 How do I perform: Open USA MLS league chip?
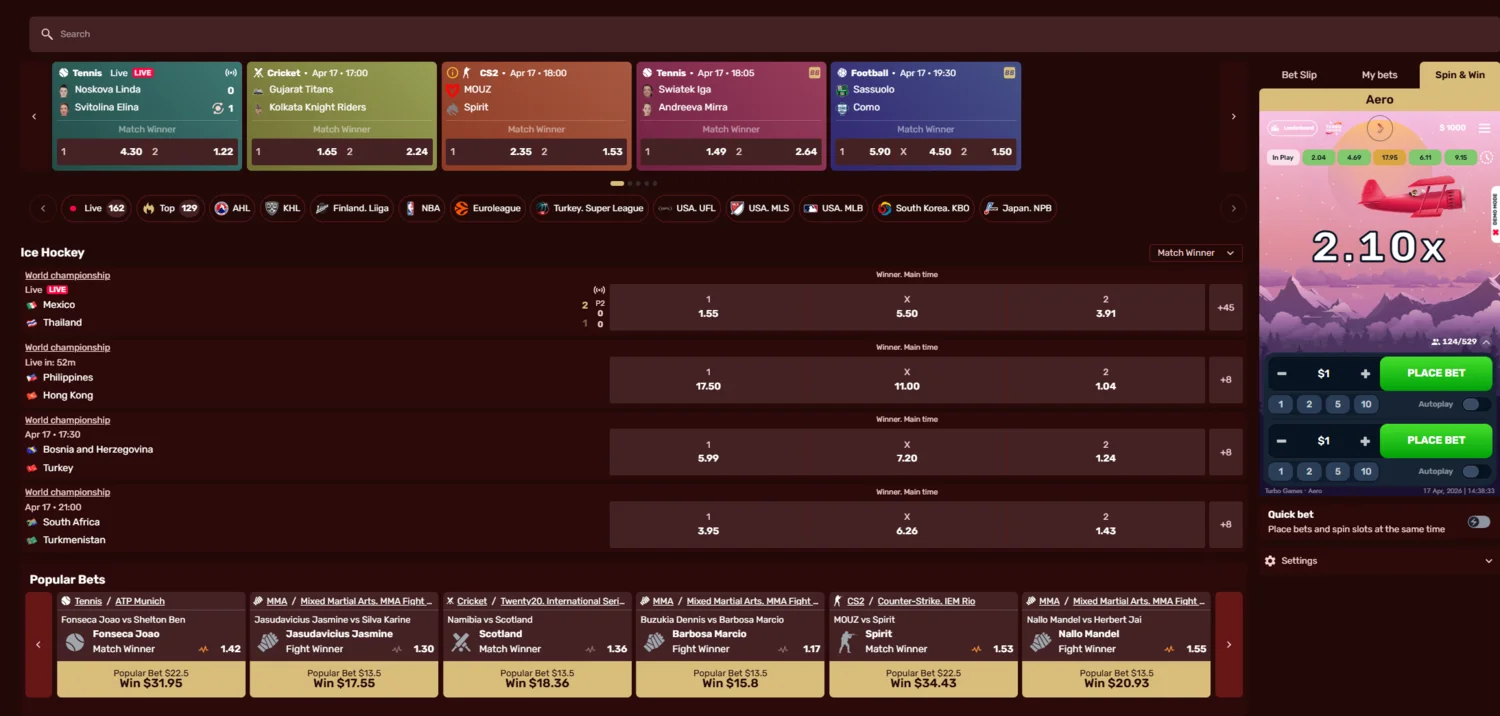click(760, 208)
